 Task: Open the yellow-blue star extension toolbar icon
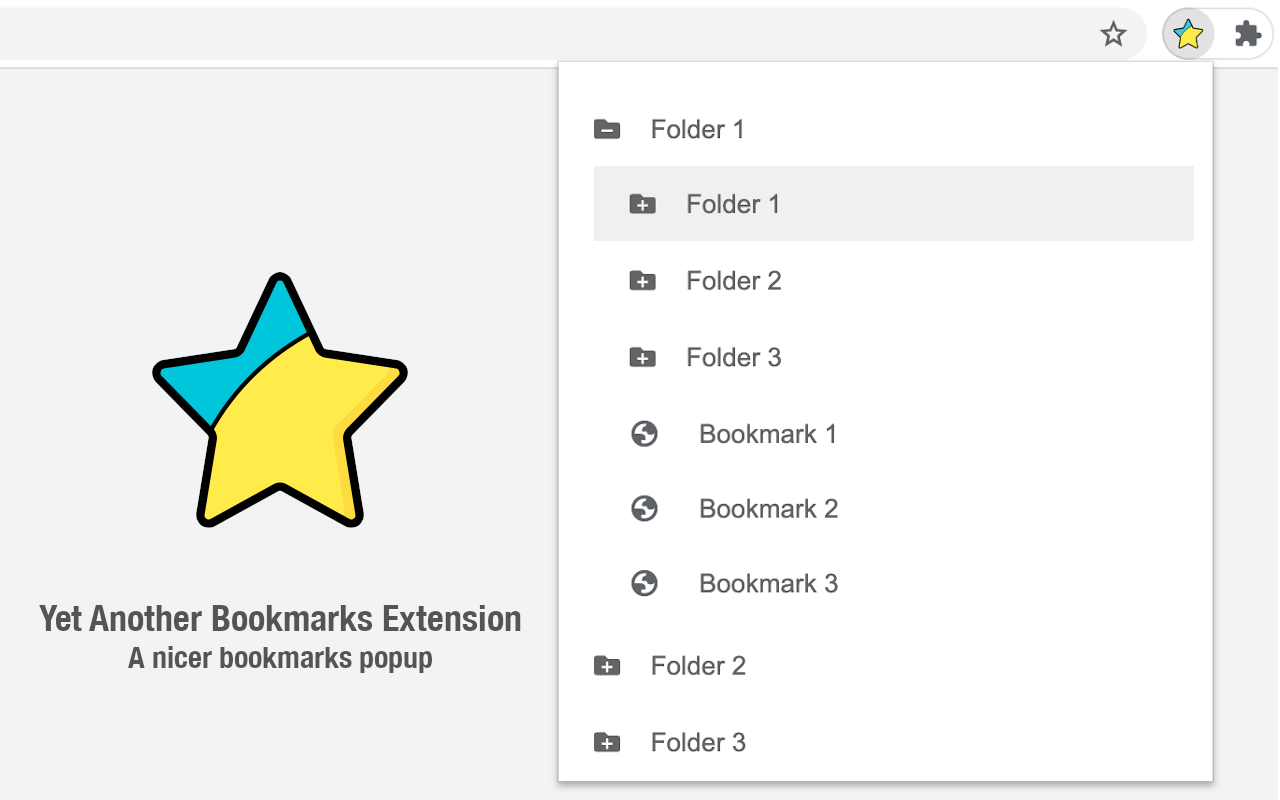click(1188, 35)
